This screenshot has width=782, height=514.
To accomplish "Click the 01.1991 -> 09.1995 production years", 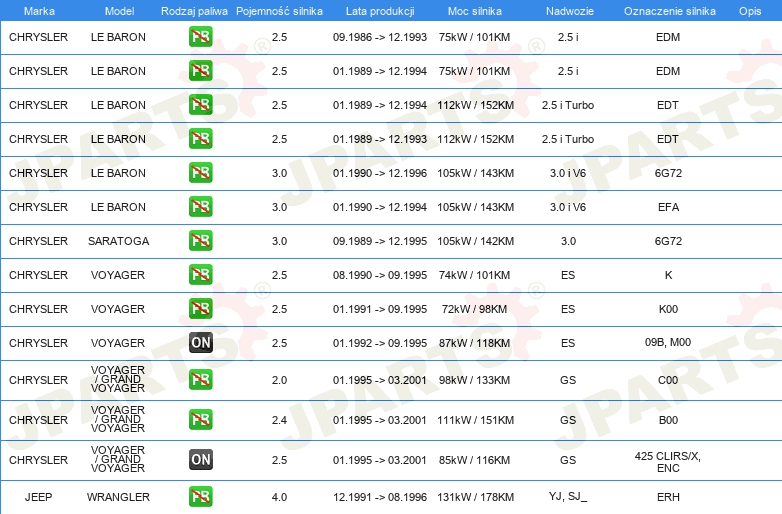I will (x=380, y=309).
